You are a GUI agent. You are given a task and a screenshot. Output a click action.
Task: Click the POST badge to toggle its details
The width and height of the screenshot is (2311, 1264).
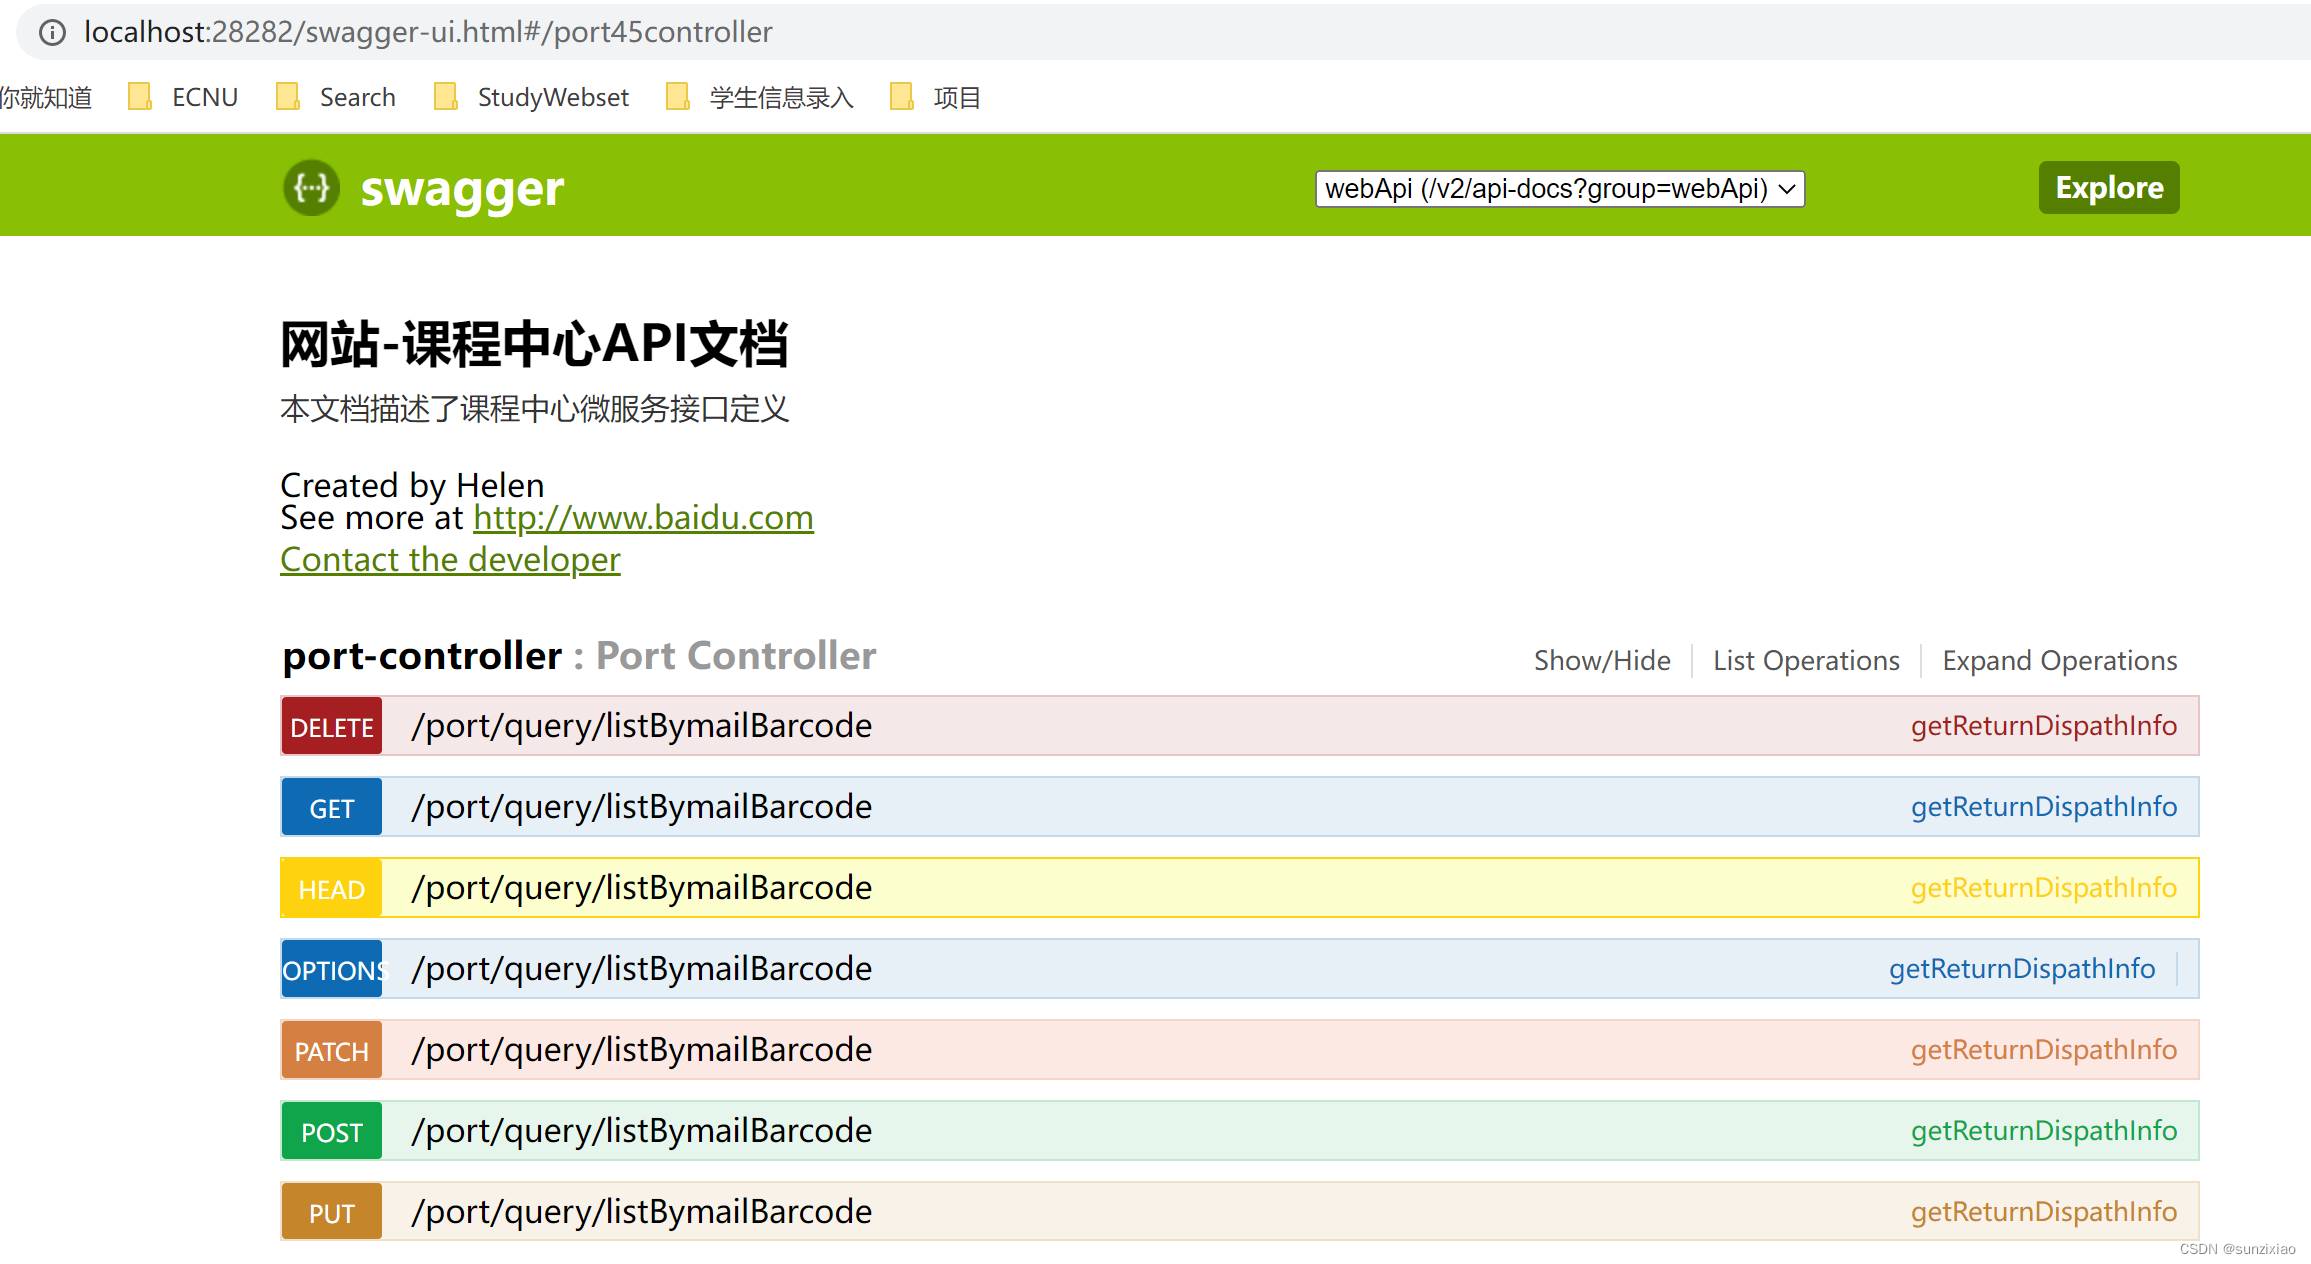tap(331, 1130)
